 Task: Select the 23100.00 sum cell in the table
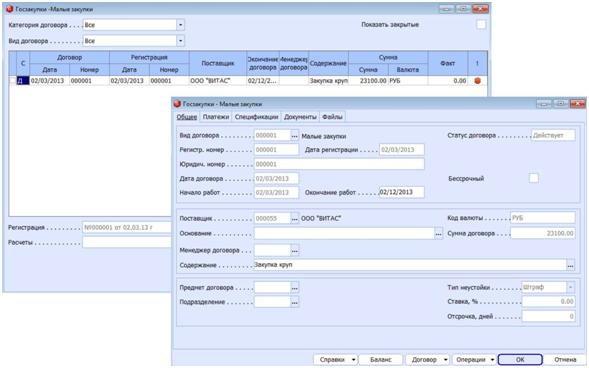click(x=368, y=81)
